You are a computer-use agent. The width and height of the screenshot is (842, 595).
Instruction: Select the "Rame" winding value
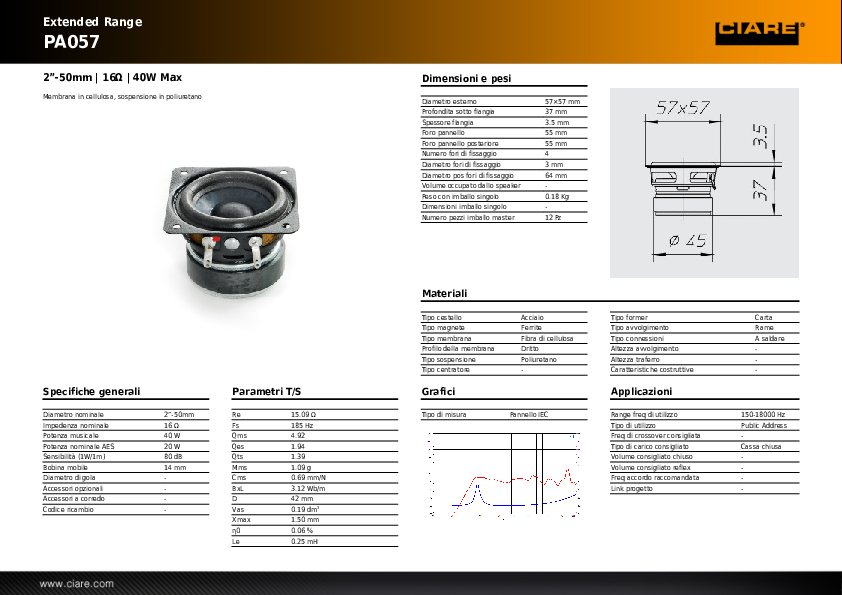764,328
